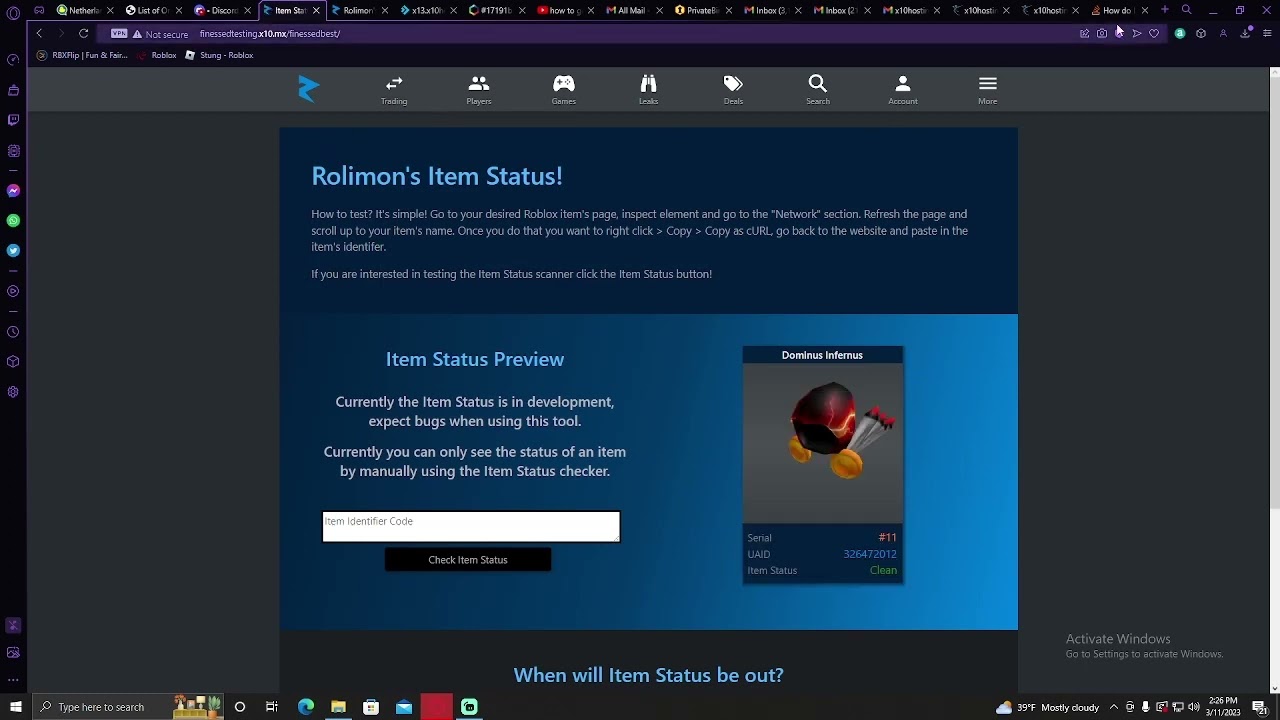Open the Roblox bookmark
Image resolution: width=1280 pixels, height=720 pixels.
pos(158,55)
